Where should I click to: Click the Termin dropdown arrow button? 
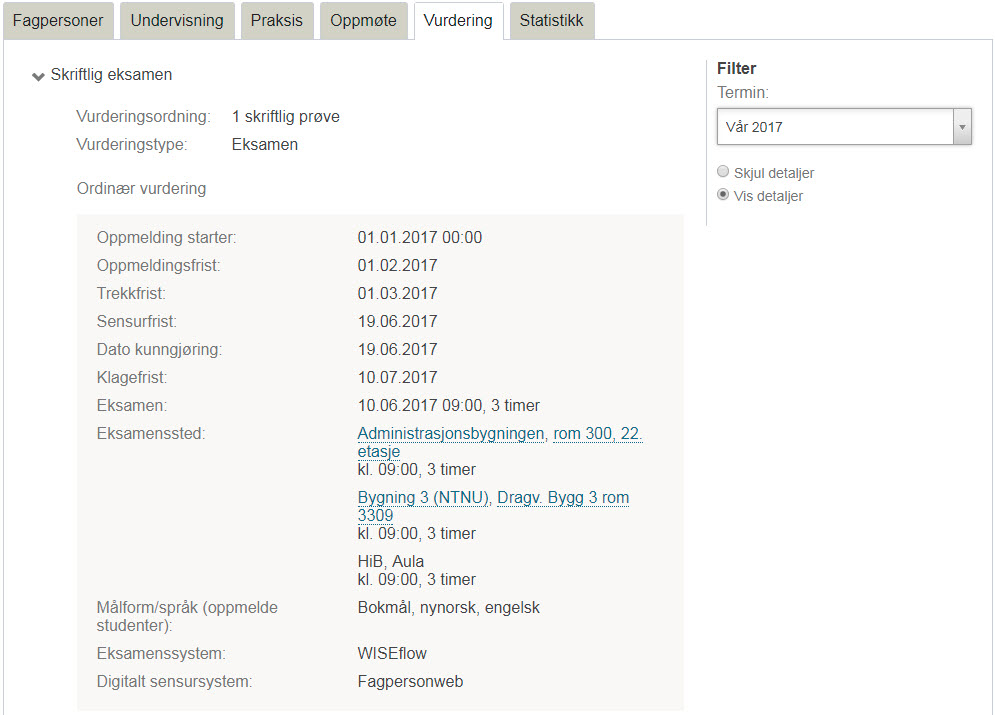point(962,127)
